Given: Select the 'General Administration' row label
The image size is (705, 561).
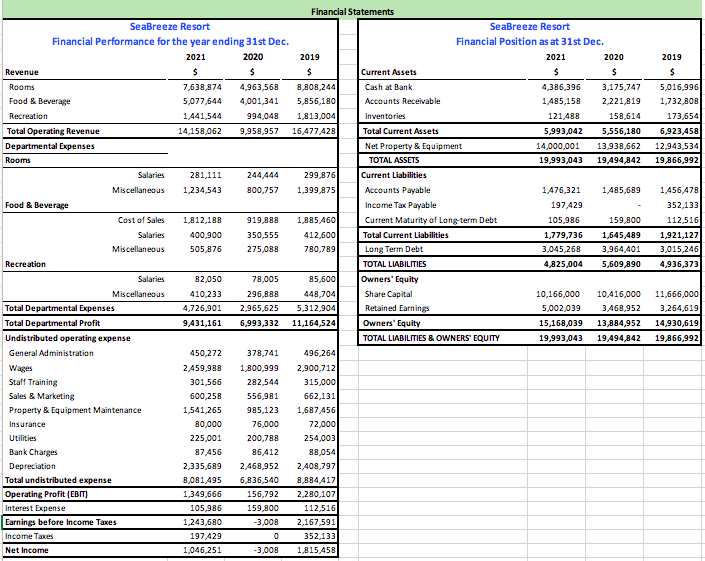Looking at the screenshot, I should [x=51, y=353].
